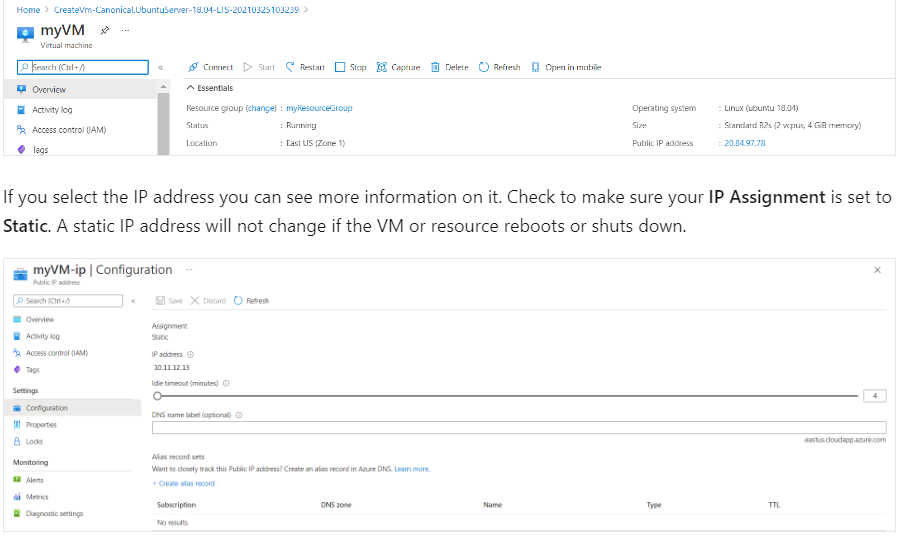Image resolution: width=903 pixels, height=543 pixels.
Task: Click the Stop toolbar button
Action: pos(351,67)
